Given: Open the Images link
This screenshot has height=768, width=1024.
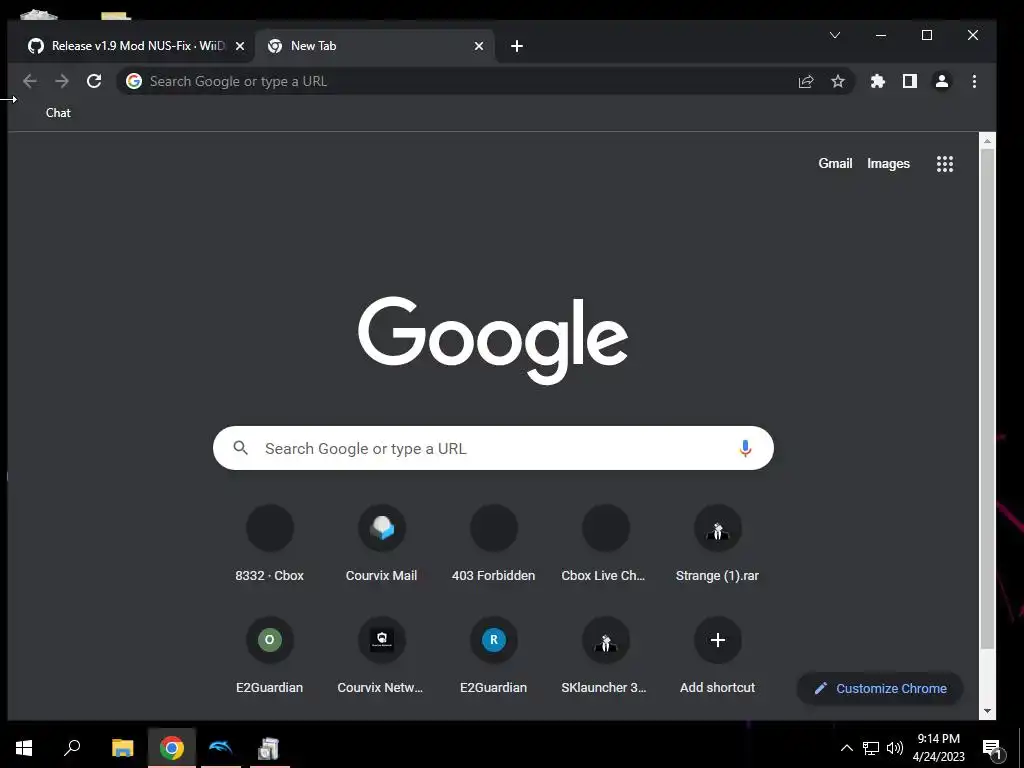Looking at the screenshot, I should (888, 163).
